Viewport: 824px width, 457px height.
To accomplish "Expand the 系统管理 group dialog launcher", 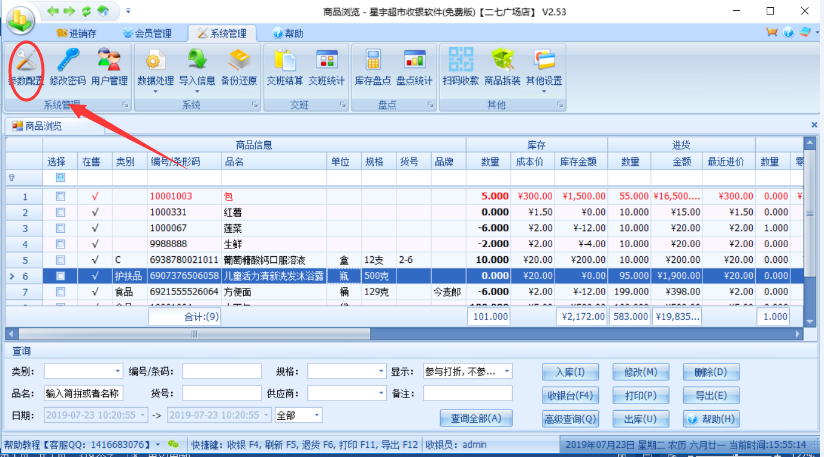I will pyautogui.click(x=125, y=105).
